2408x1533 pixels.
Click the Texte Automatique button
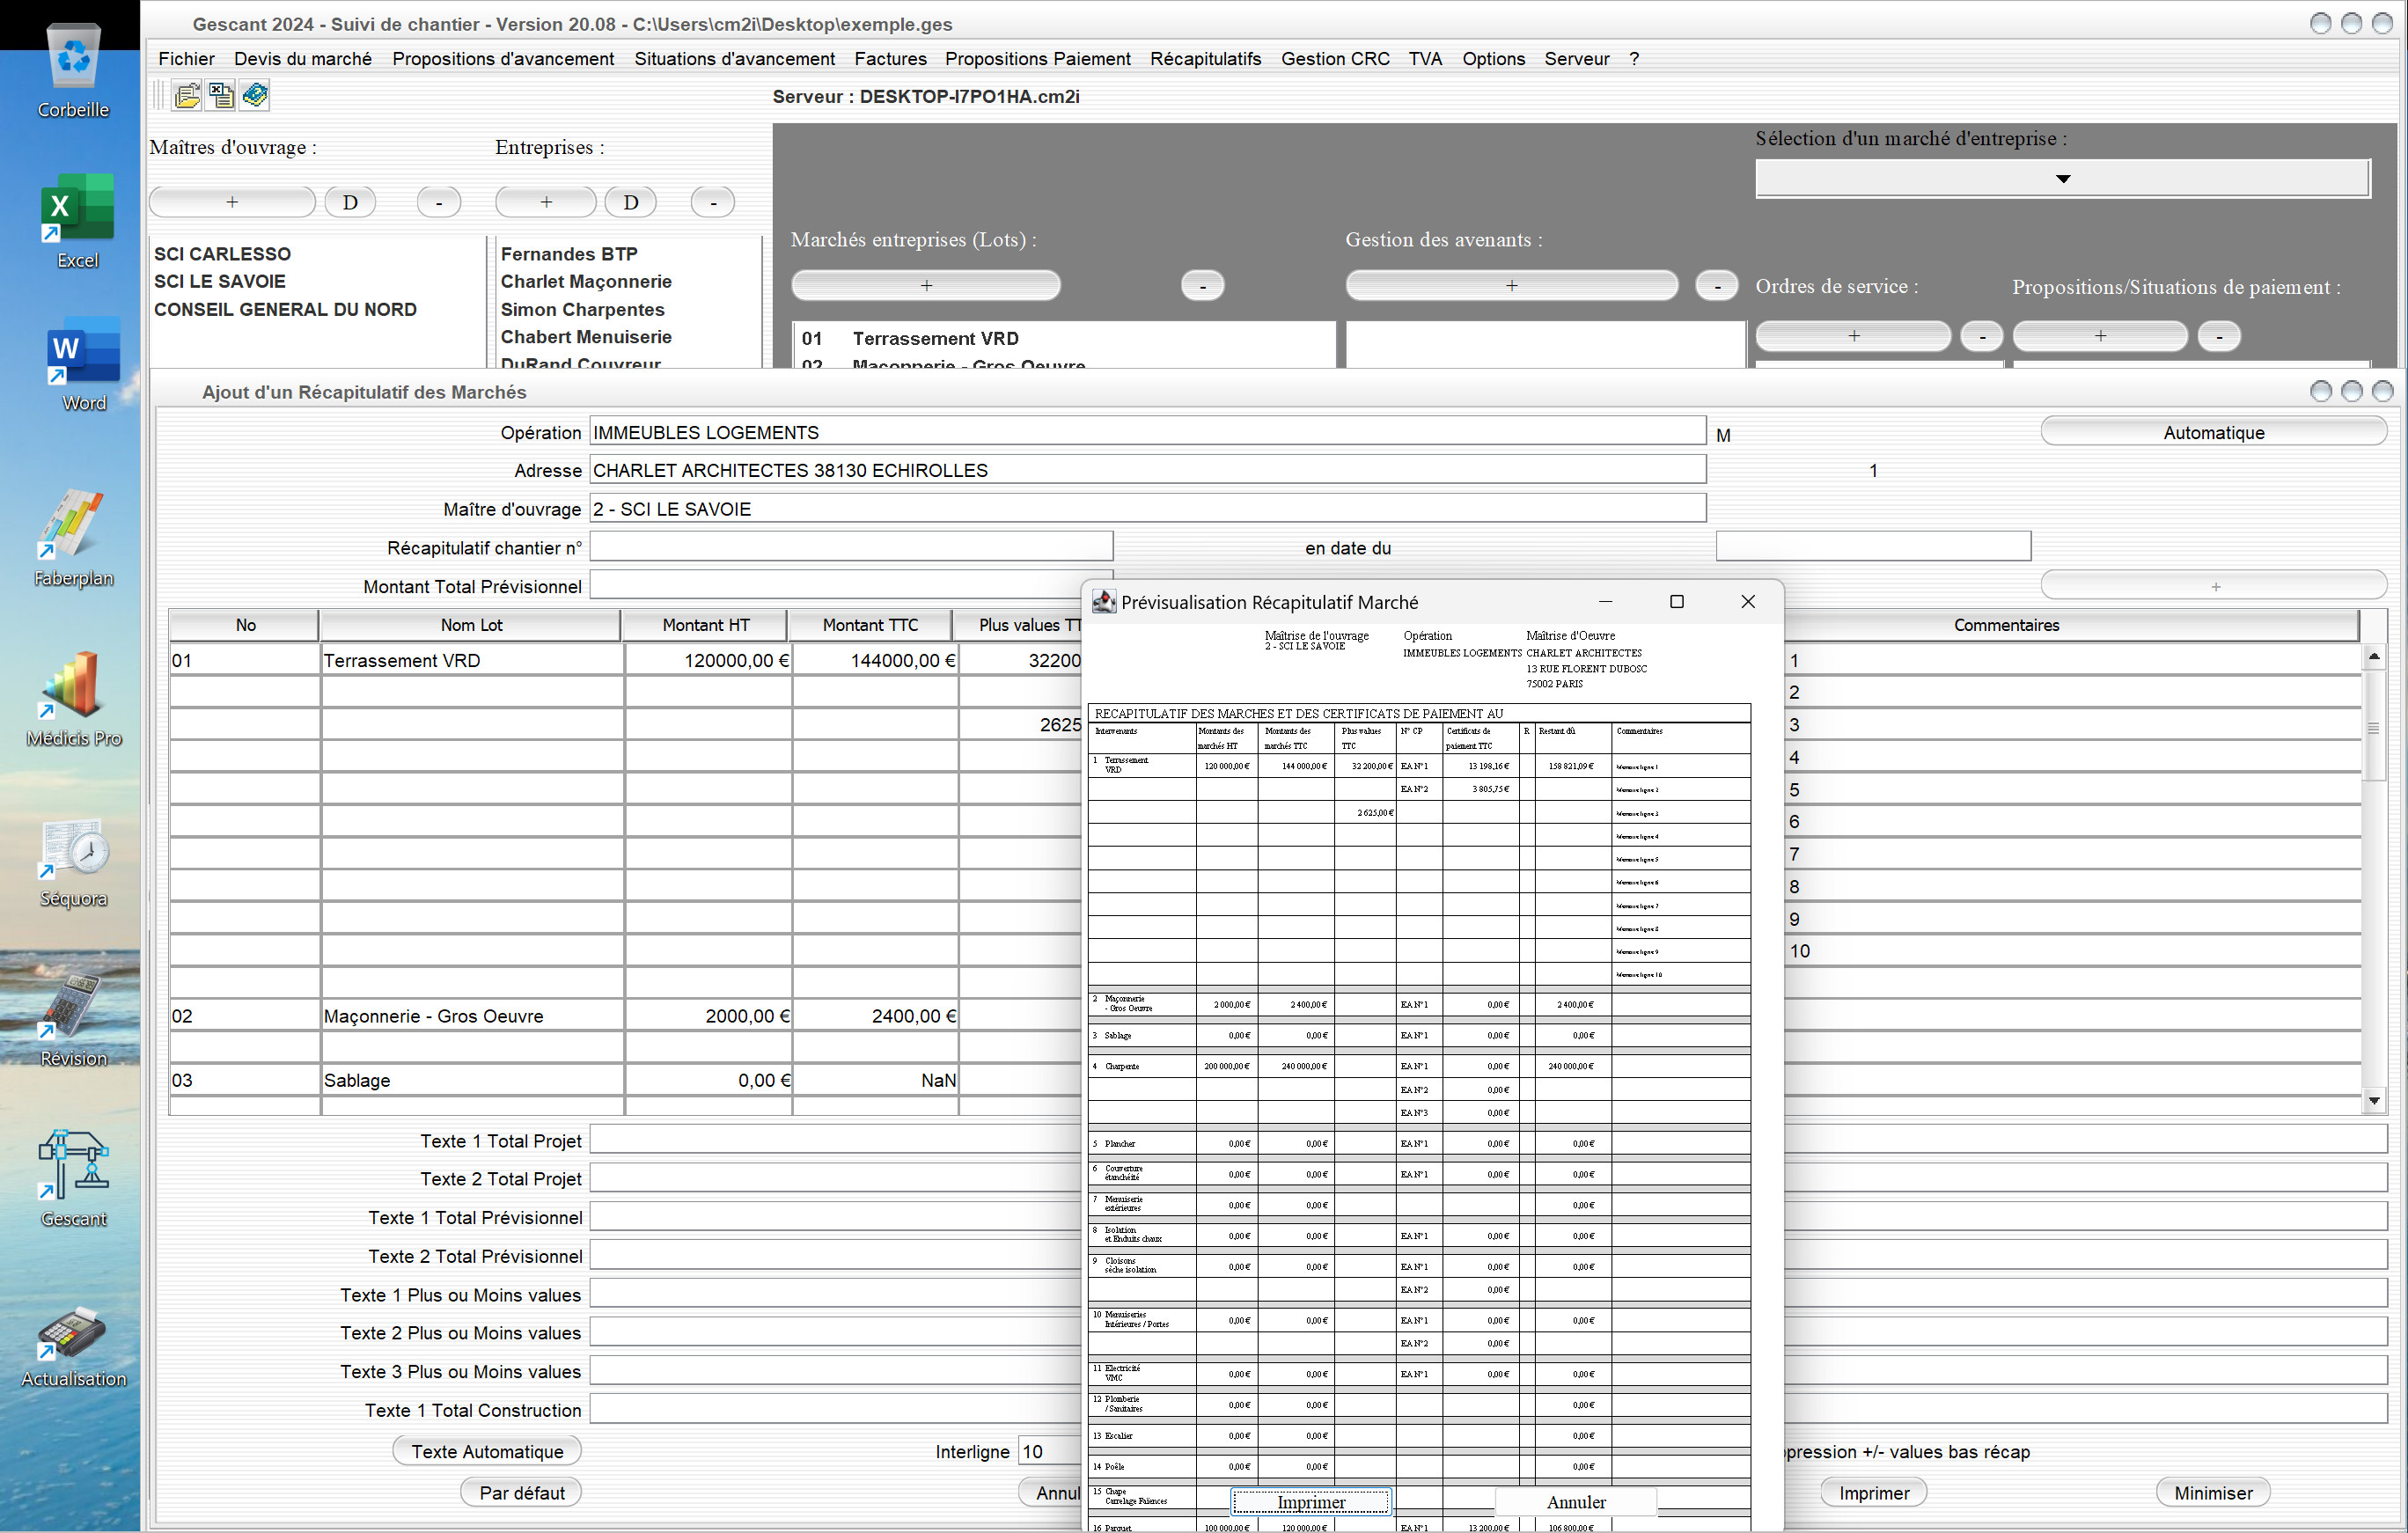(x=487, y=1451)
